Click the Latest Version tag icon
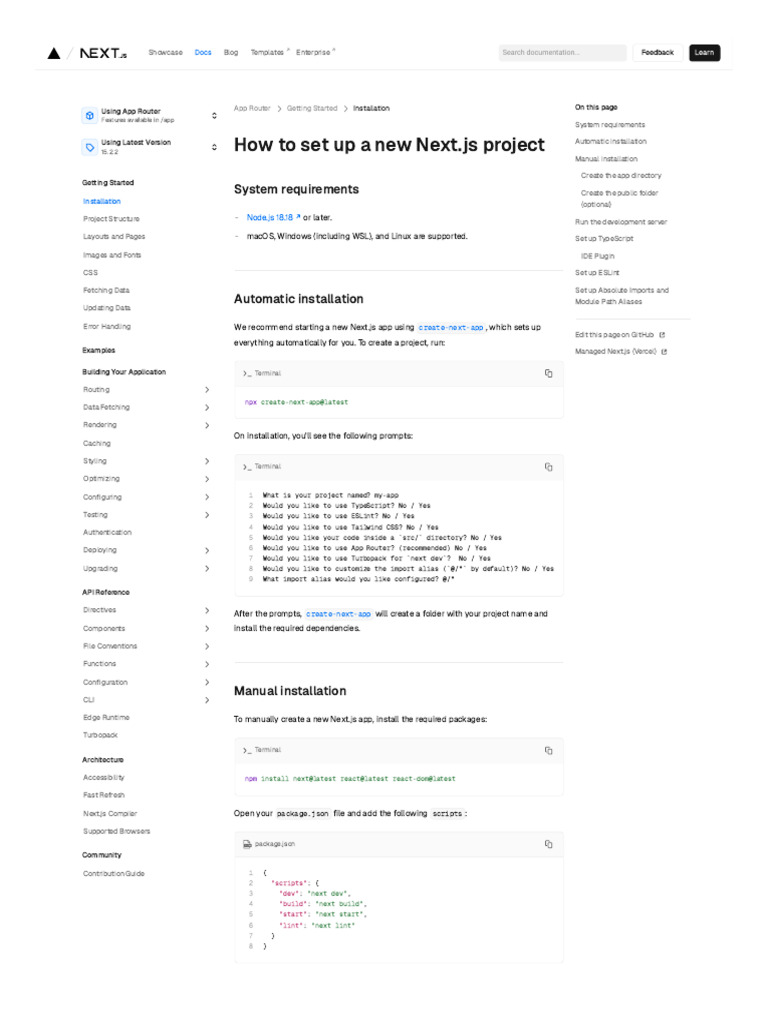The image size is (768, 1024). tap(89, 147)
